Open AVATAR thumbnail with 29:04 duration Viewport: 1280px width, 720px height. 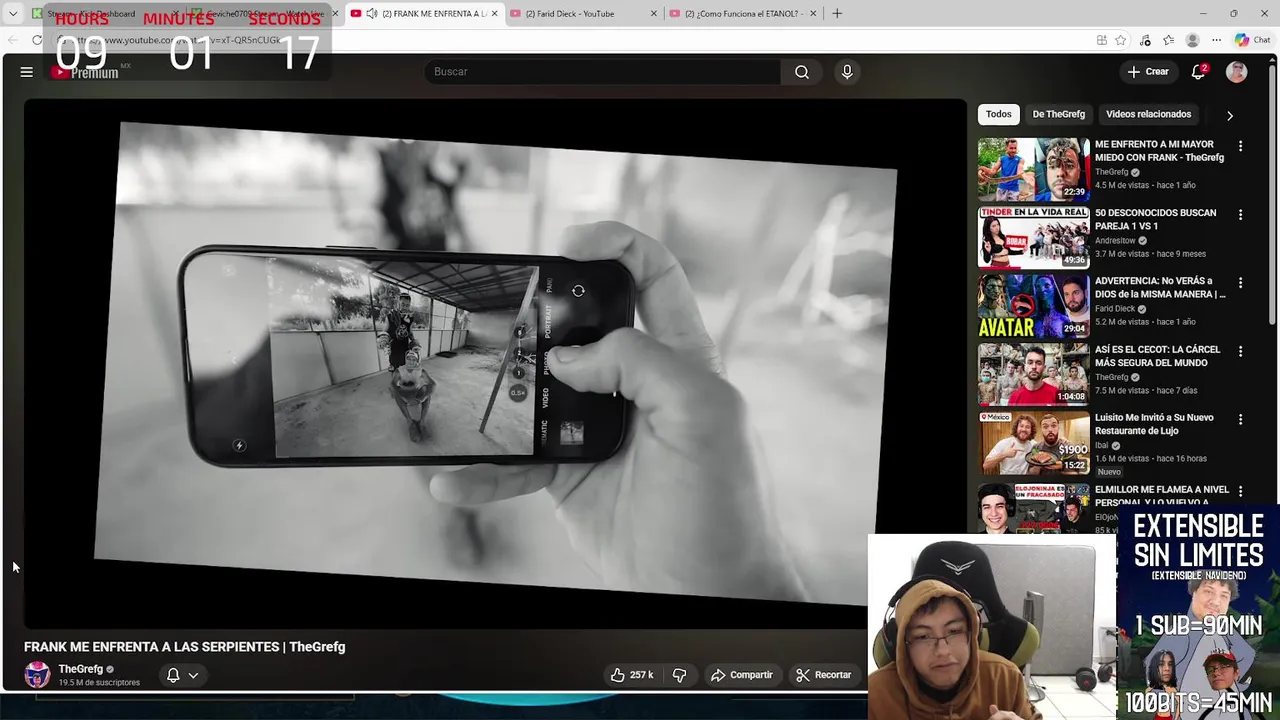1033,306
